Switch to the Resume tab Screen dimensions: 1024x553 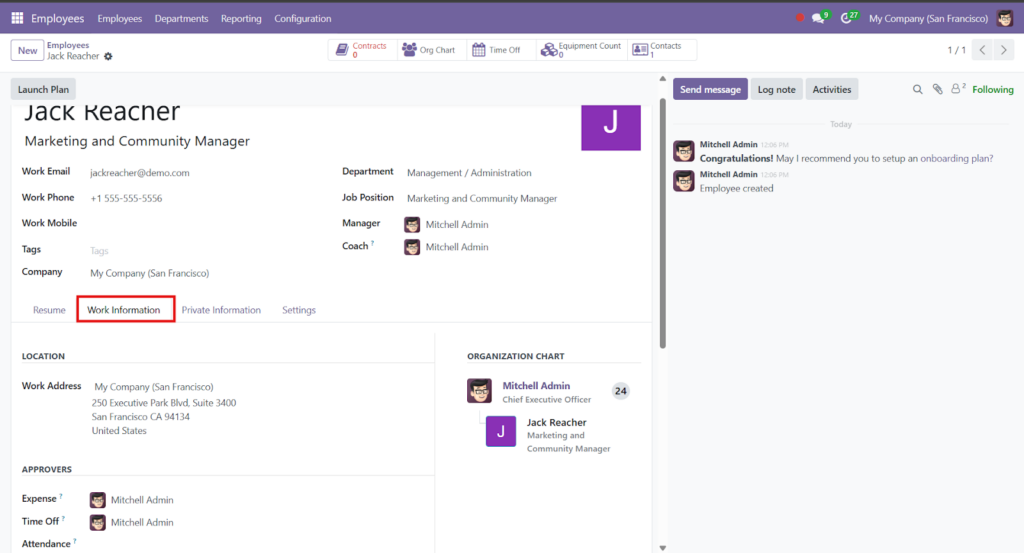tap(49, 310)
